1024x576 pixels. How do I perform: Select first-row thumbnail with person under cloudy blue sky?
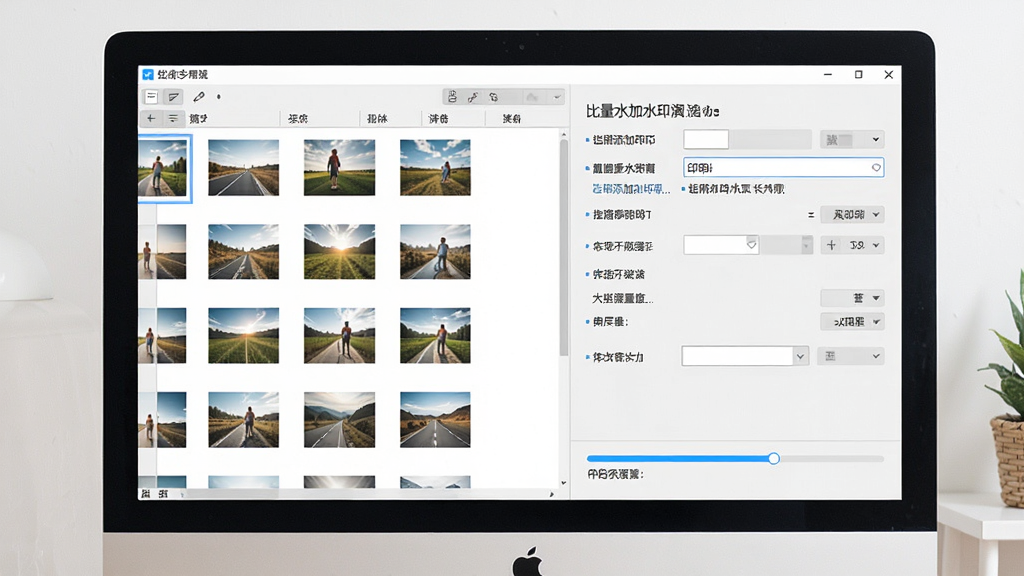[435, 167]
